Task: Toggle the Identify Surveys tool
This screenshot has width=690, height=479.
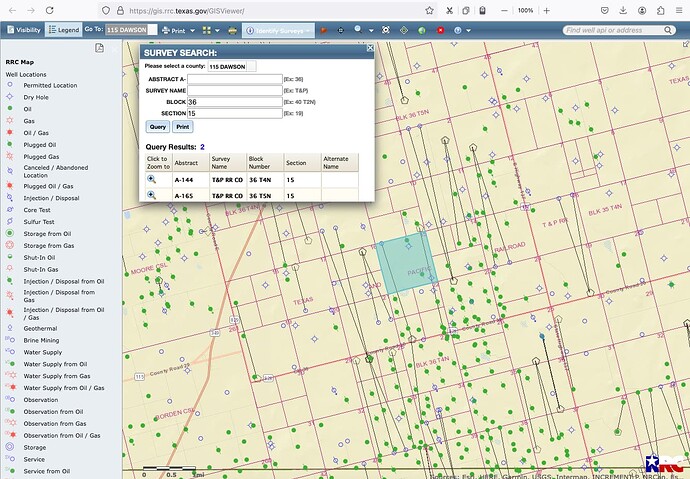Action: [x=276, y=31]
